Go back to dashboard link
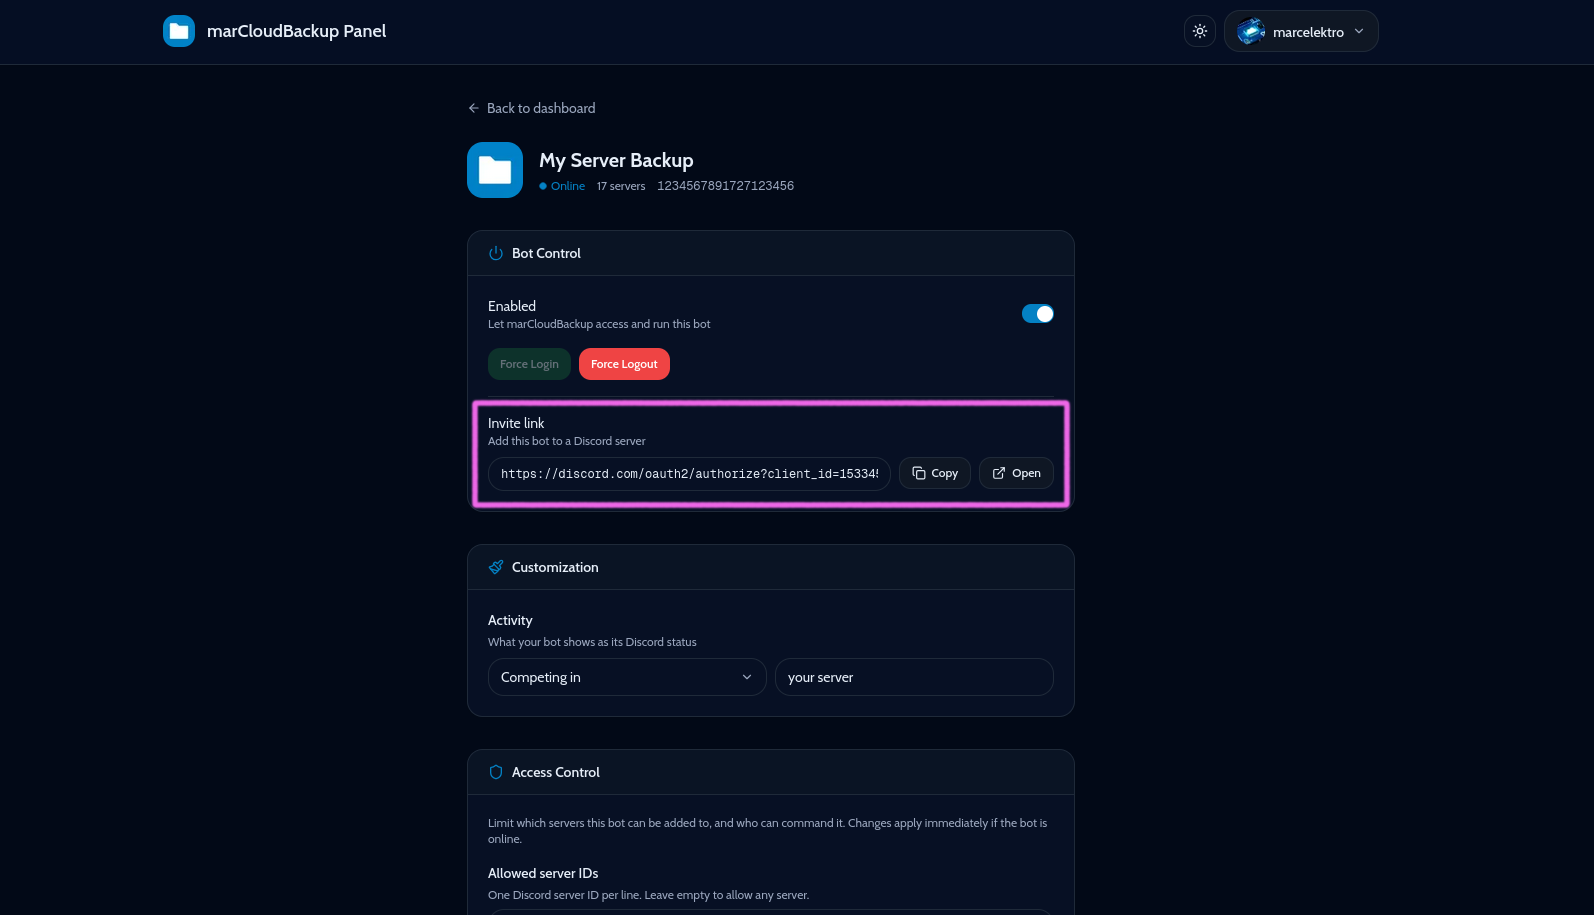Image resolution: width=1594 pixels, height=915 pixels. [531, 108]
